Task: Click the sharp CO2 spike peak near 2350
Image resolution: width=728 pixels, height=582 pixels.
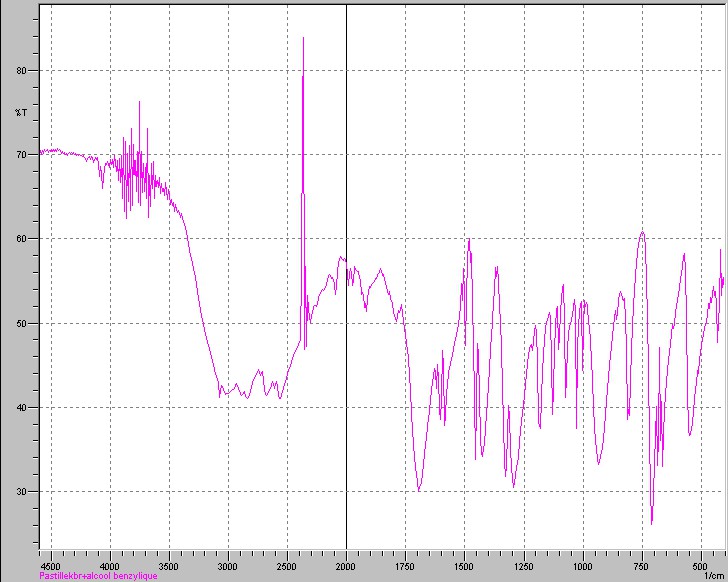Action: pos(303,38)
